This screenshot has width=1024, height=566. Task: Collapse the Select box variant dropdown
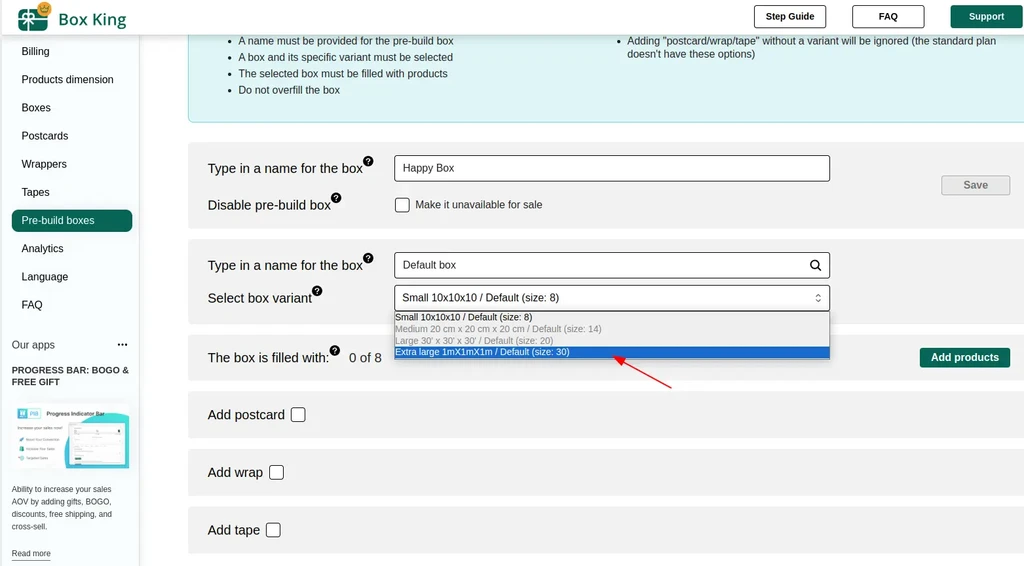612,298
